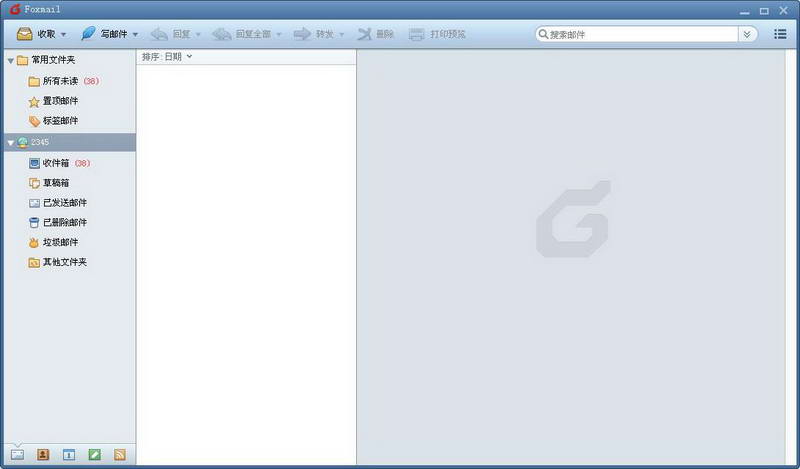Open the 收取 dropdown arrow

[x=64, y=35]
